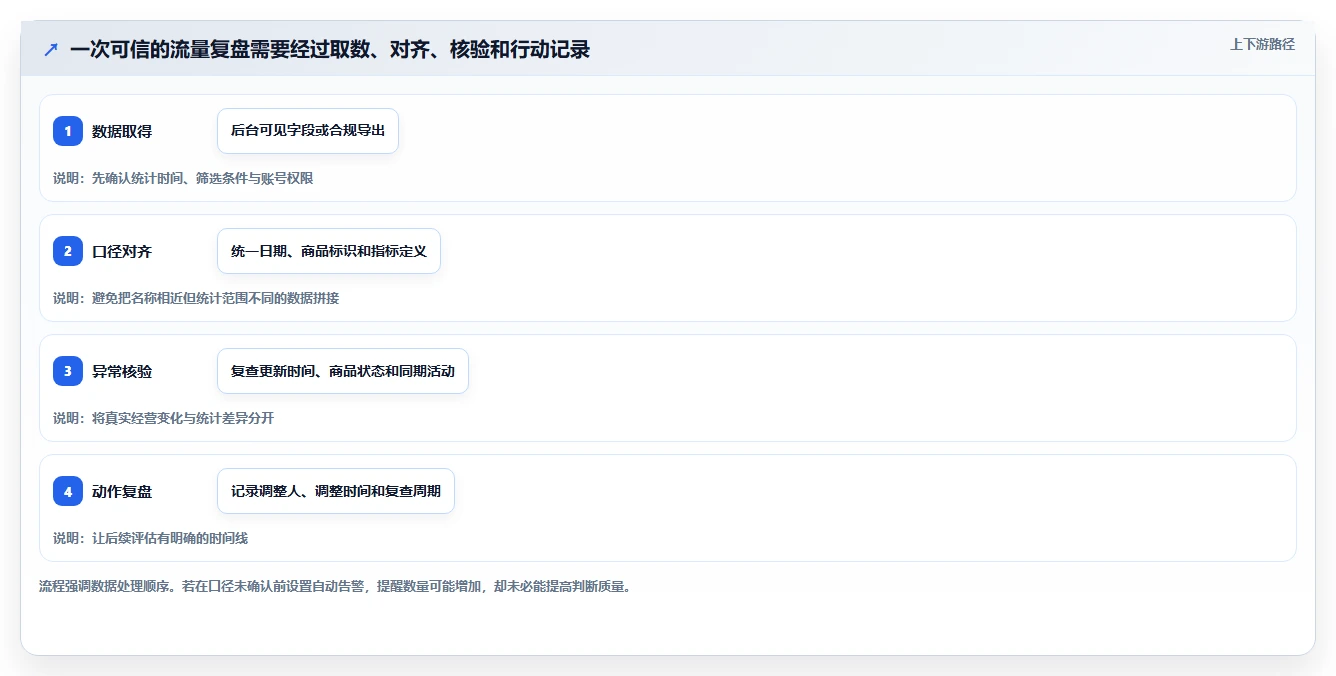
Task: Select the 复查更新时间、商品状态和同期活动 chip
Action: click(x=343, y=371)
